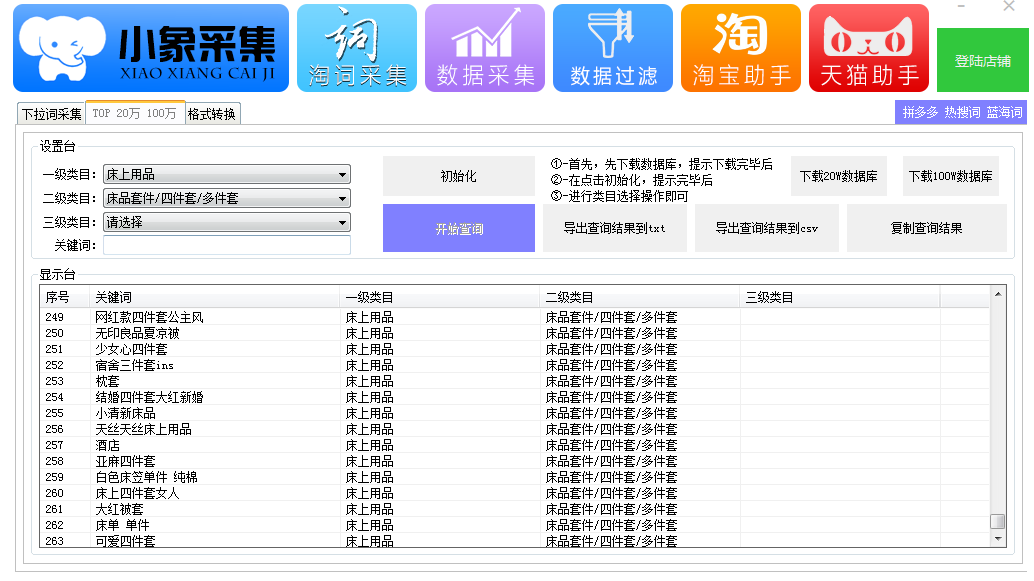Select row 结婚四件套大红新婚
This screenshot has width=1034, height=581.
pos(514,397)
